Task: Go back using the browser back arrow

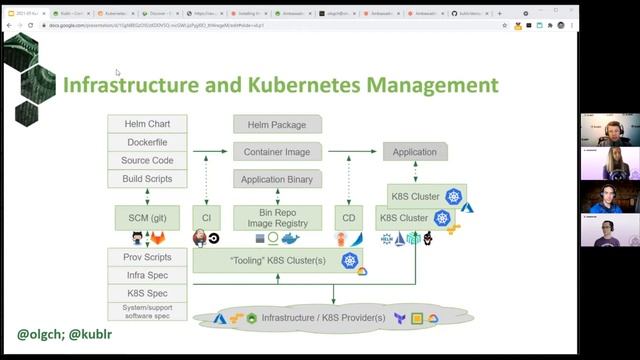Action: [9, 25]
